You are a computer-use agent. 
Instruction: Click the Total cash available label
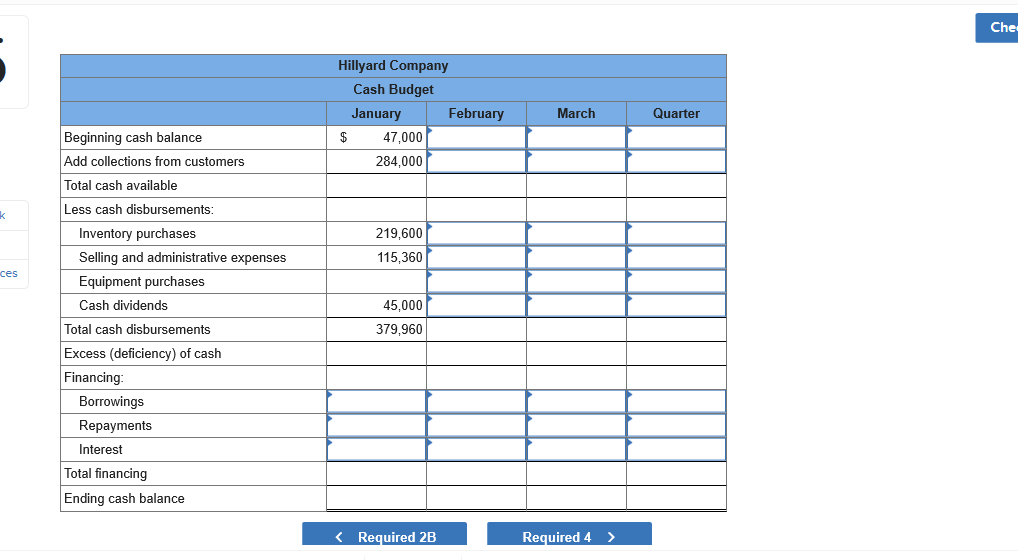tap(120, 186)
